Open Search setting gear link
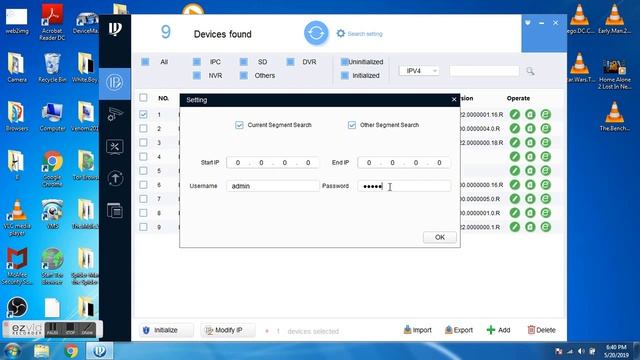640x360 pixels. [360, 33]
